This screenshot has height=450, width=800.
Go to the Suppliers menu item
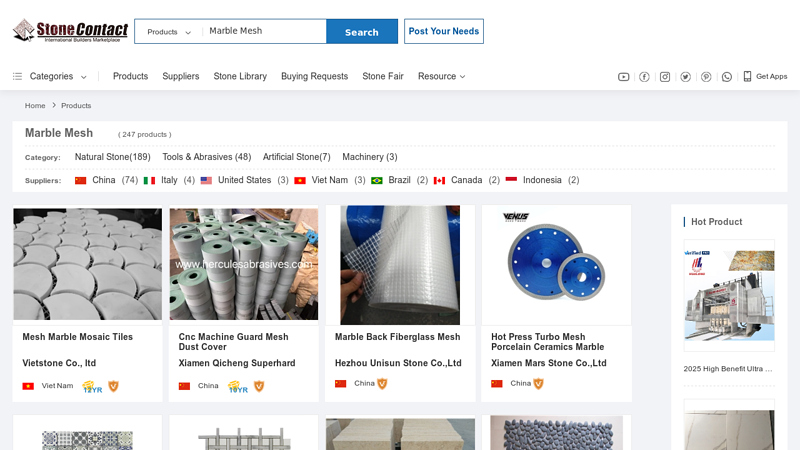pos(181,76)
